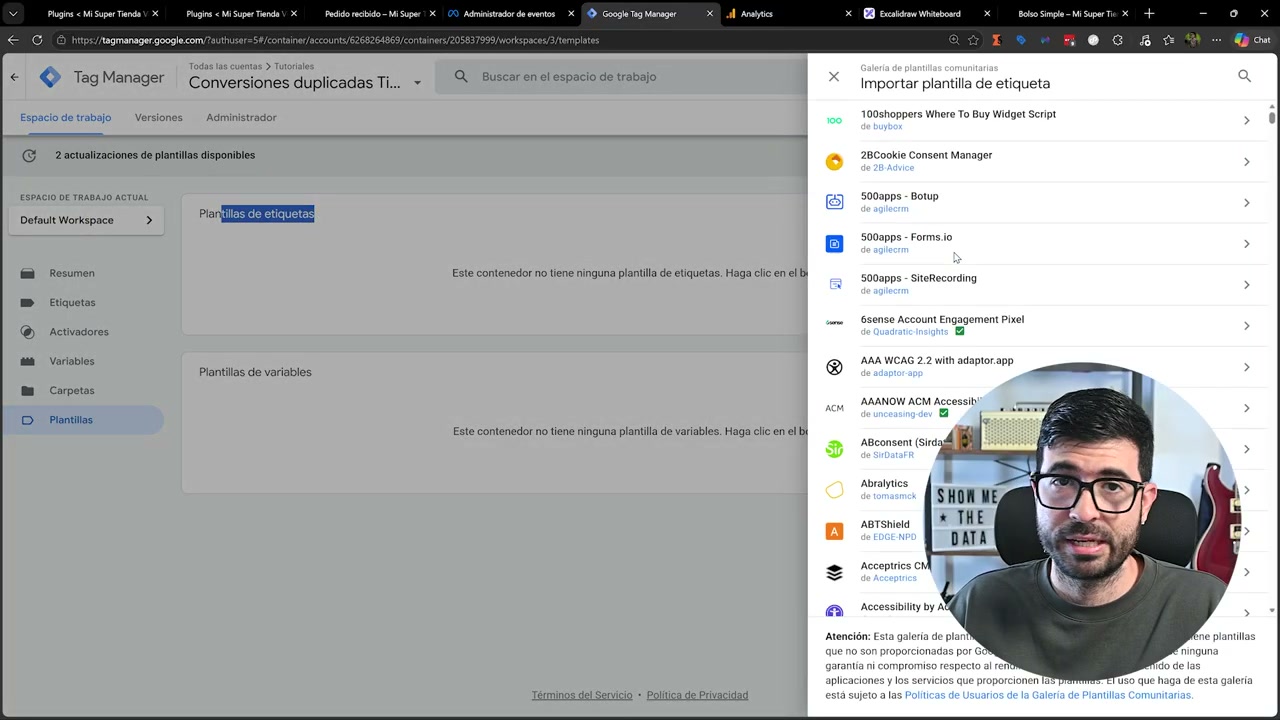Close the template import panel
The height and width of the screenshot is (720, 1280).
point(834,76)
